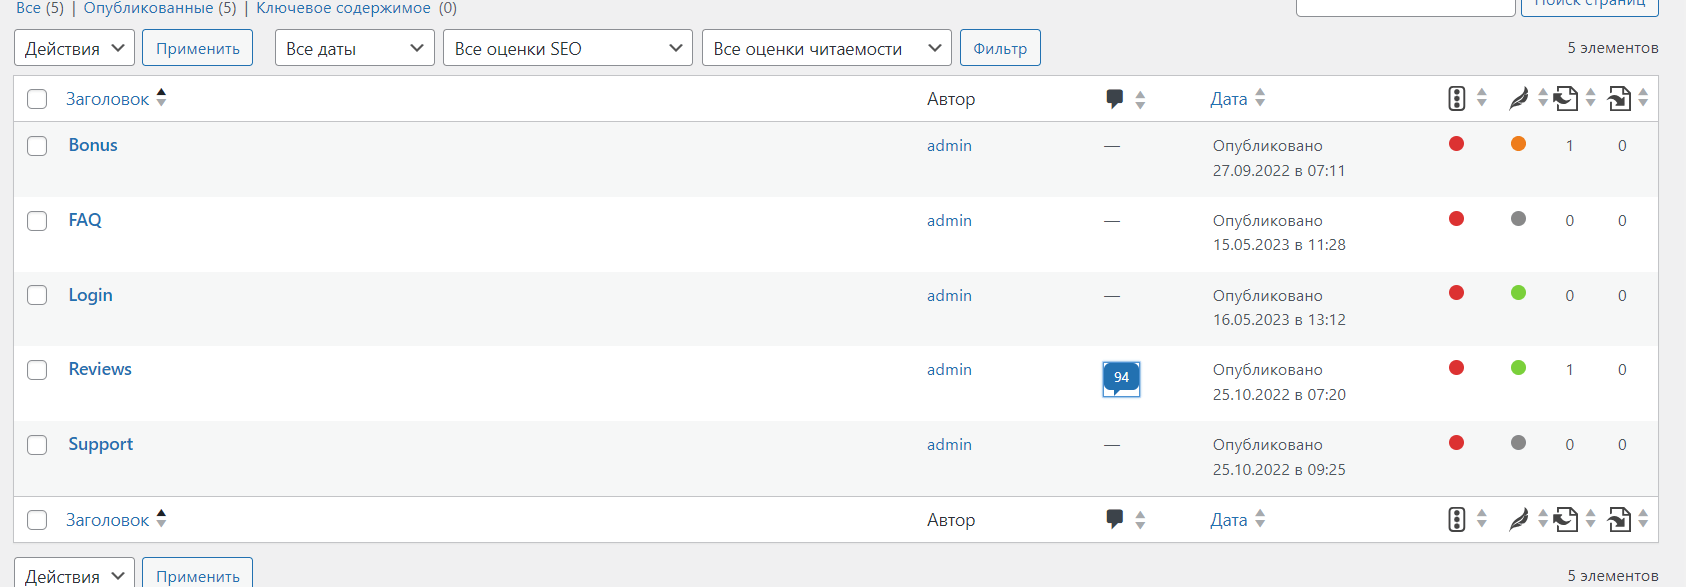Viewport: 1686px width, 587px height.
Task: Click the Фильтр button
Action: point(1000,48)
